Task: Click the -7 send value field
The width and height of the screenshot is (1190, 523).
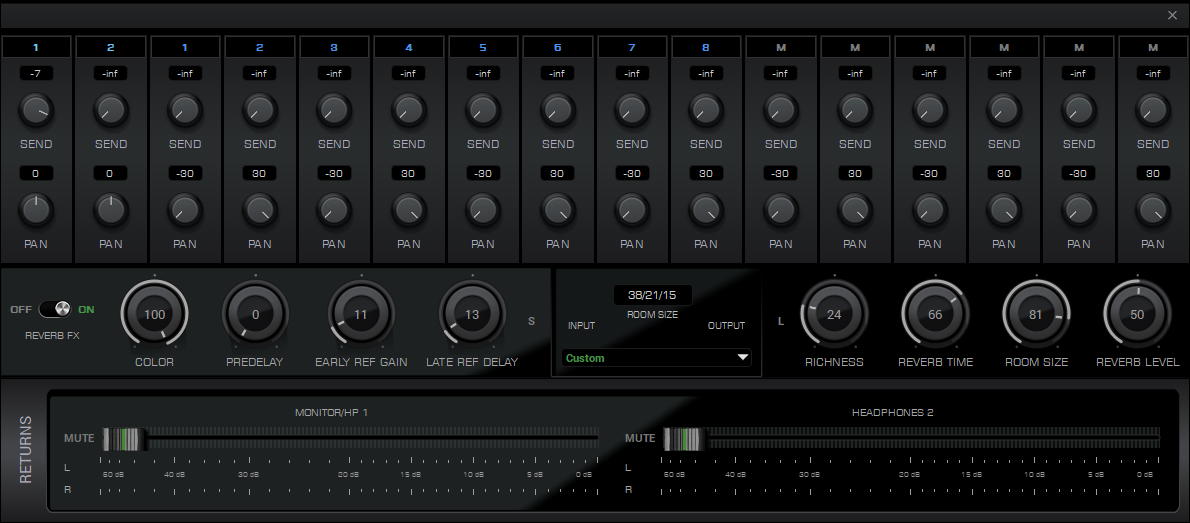Action: point(36,74)
